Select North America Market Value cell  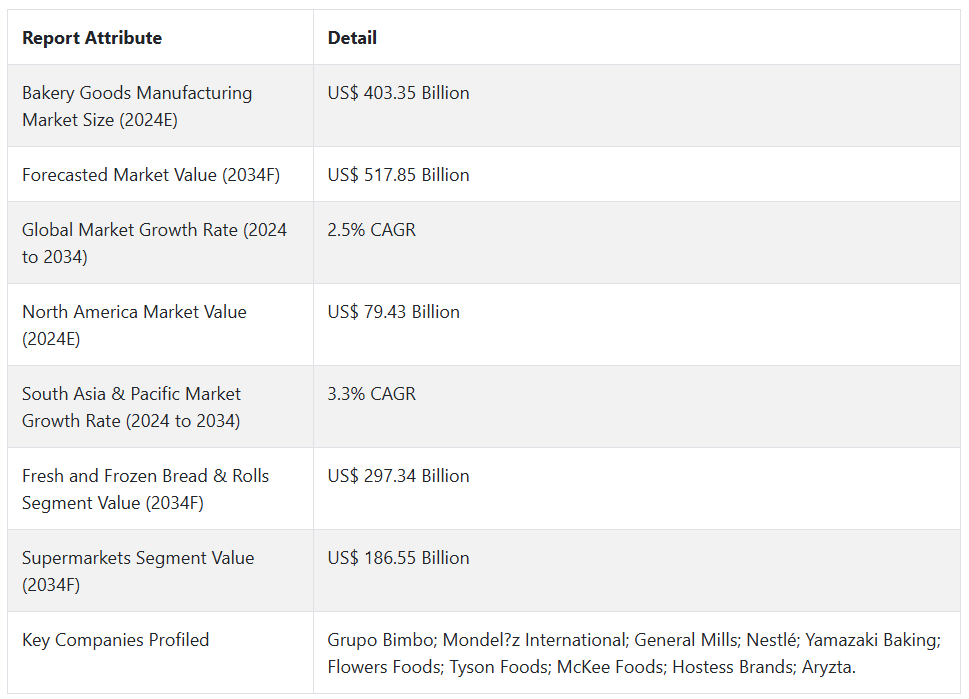[134, 325]
